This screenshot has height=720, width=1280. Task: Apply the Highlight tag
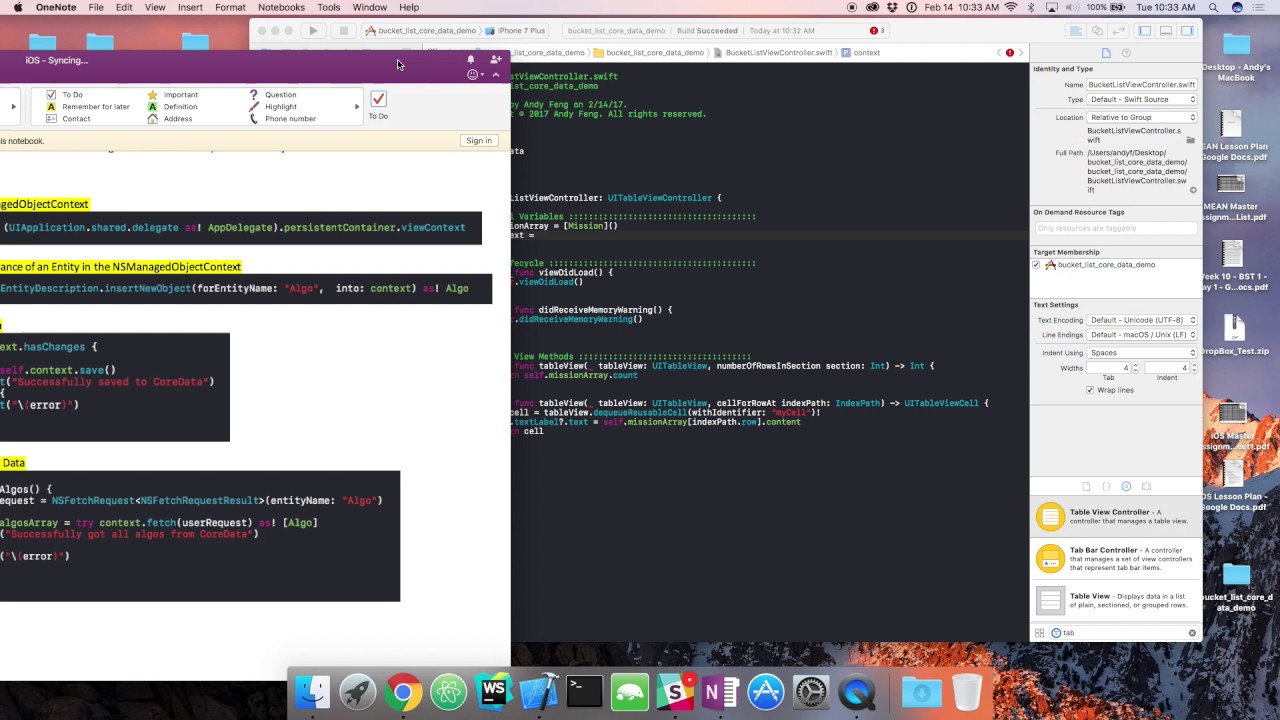pos(273,107)
